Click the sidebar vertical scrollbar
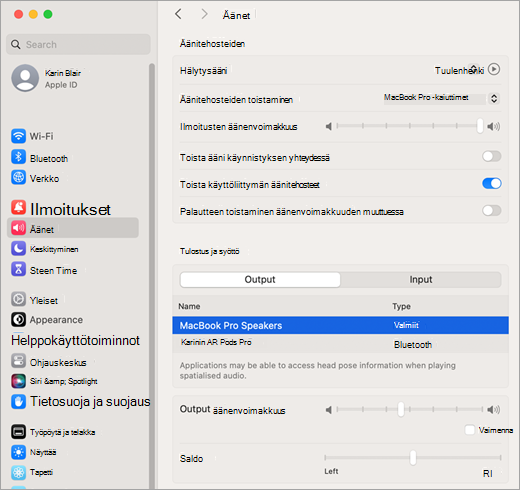The image size is (520, 490). coord(152,276)
